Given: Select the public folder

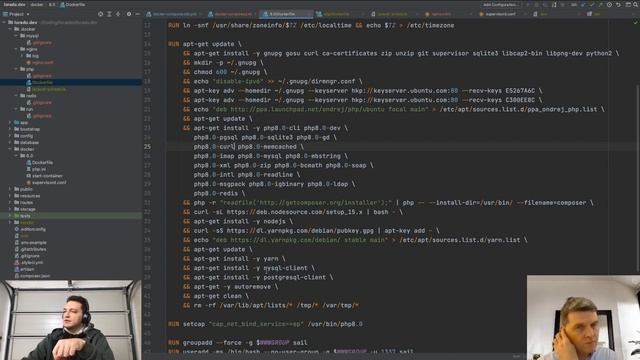Looking at the screenshot, I should pyautogui.click(x=24, y=189).
